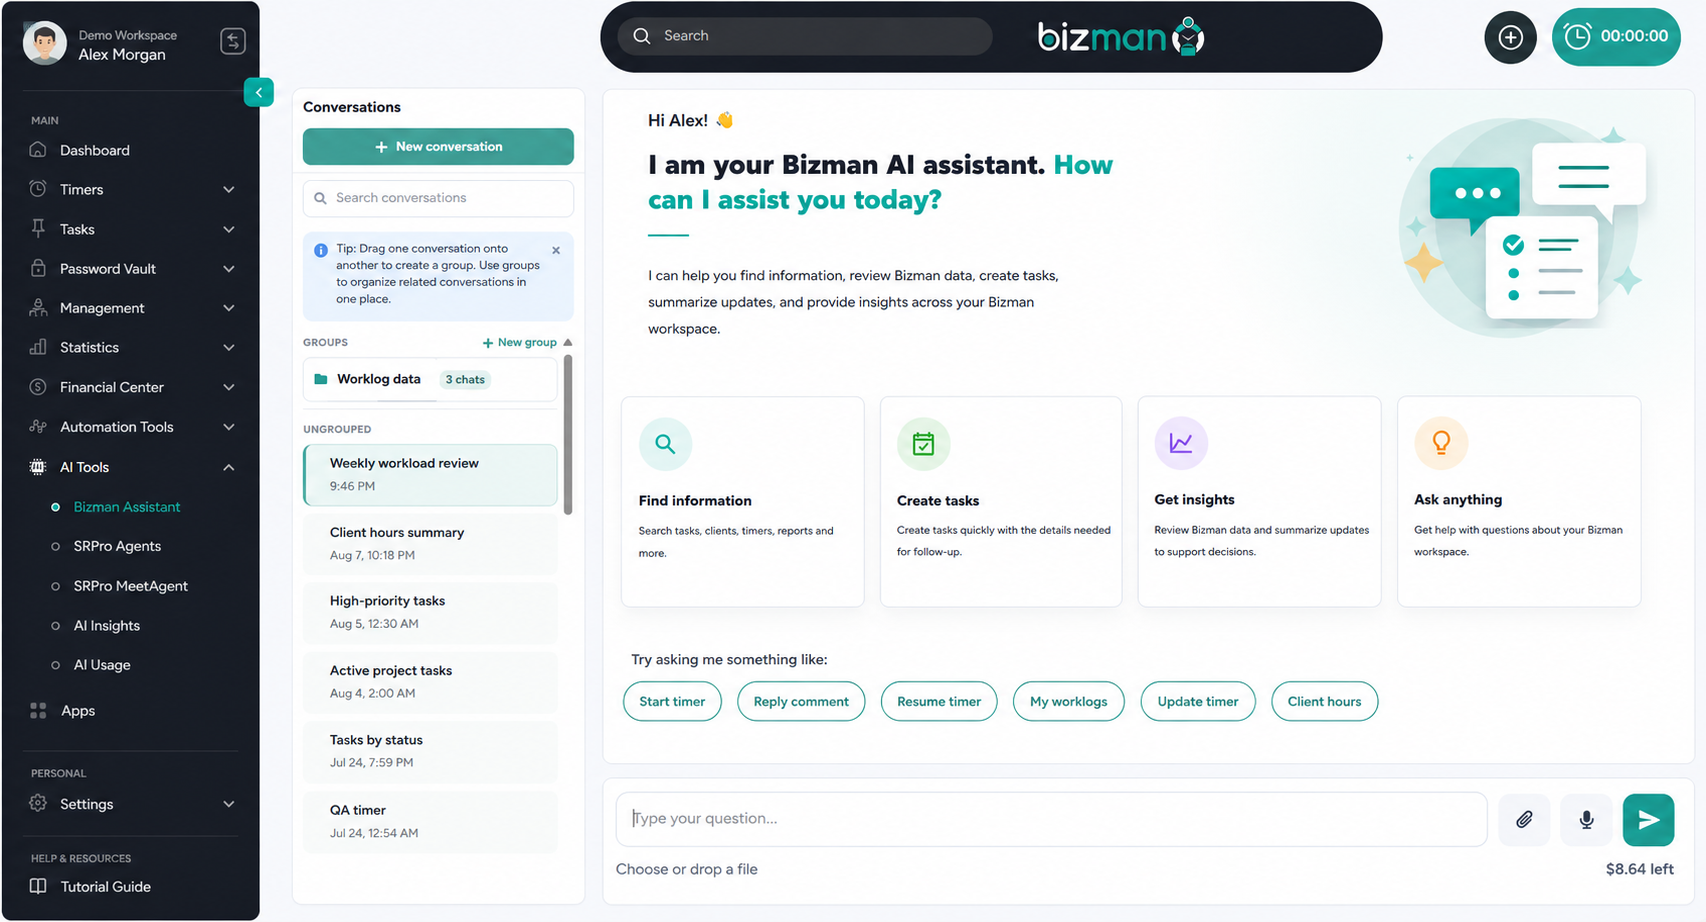Open the Weekly workload review conversation
Screen dimensions: 1706x922
(430, 475)
